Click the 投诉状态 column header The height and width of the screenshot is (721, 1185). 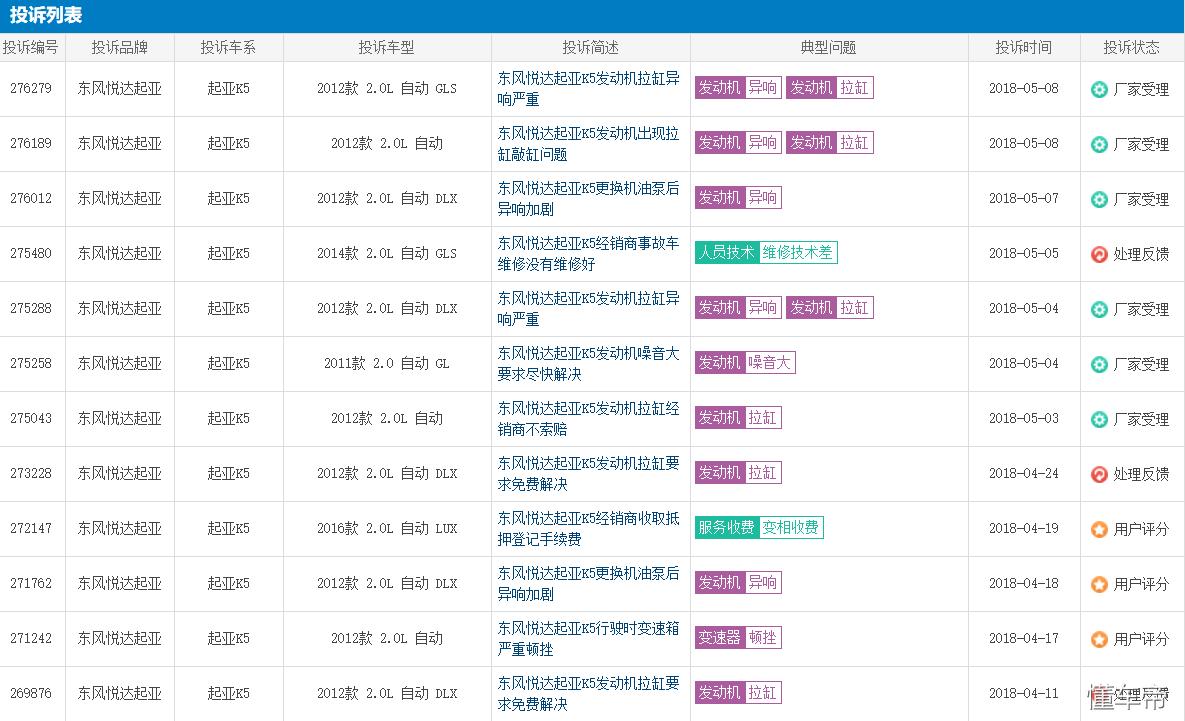click(1130, 46)
